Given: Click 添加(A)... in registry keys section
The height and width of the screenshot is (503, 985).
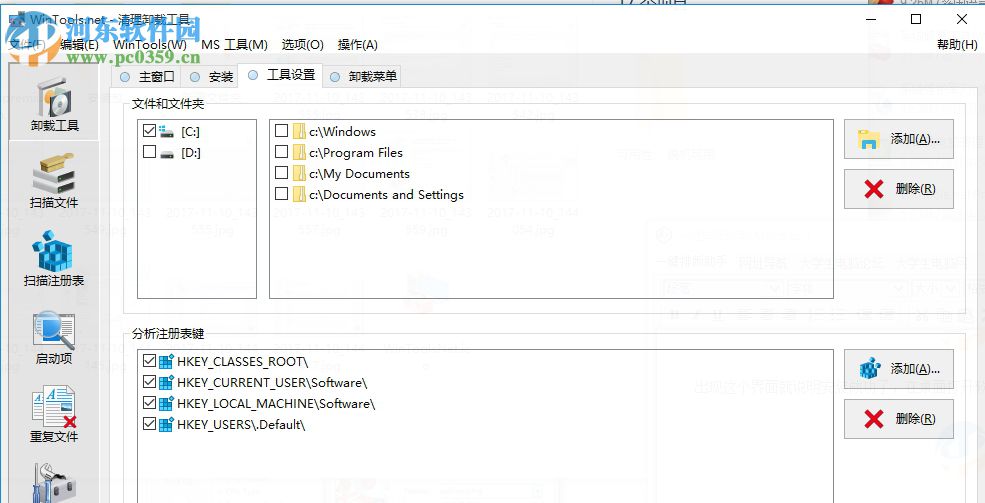Looking at the screenshot, I should 899,369.
